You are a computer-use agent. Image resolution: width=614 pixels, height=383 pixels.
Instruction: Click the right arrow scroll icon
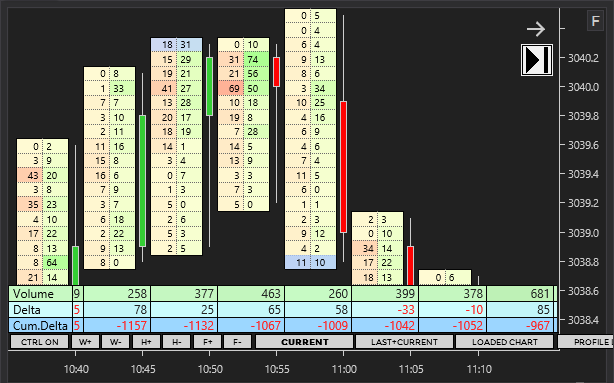pos(536,29)
